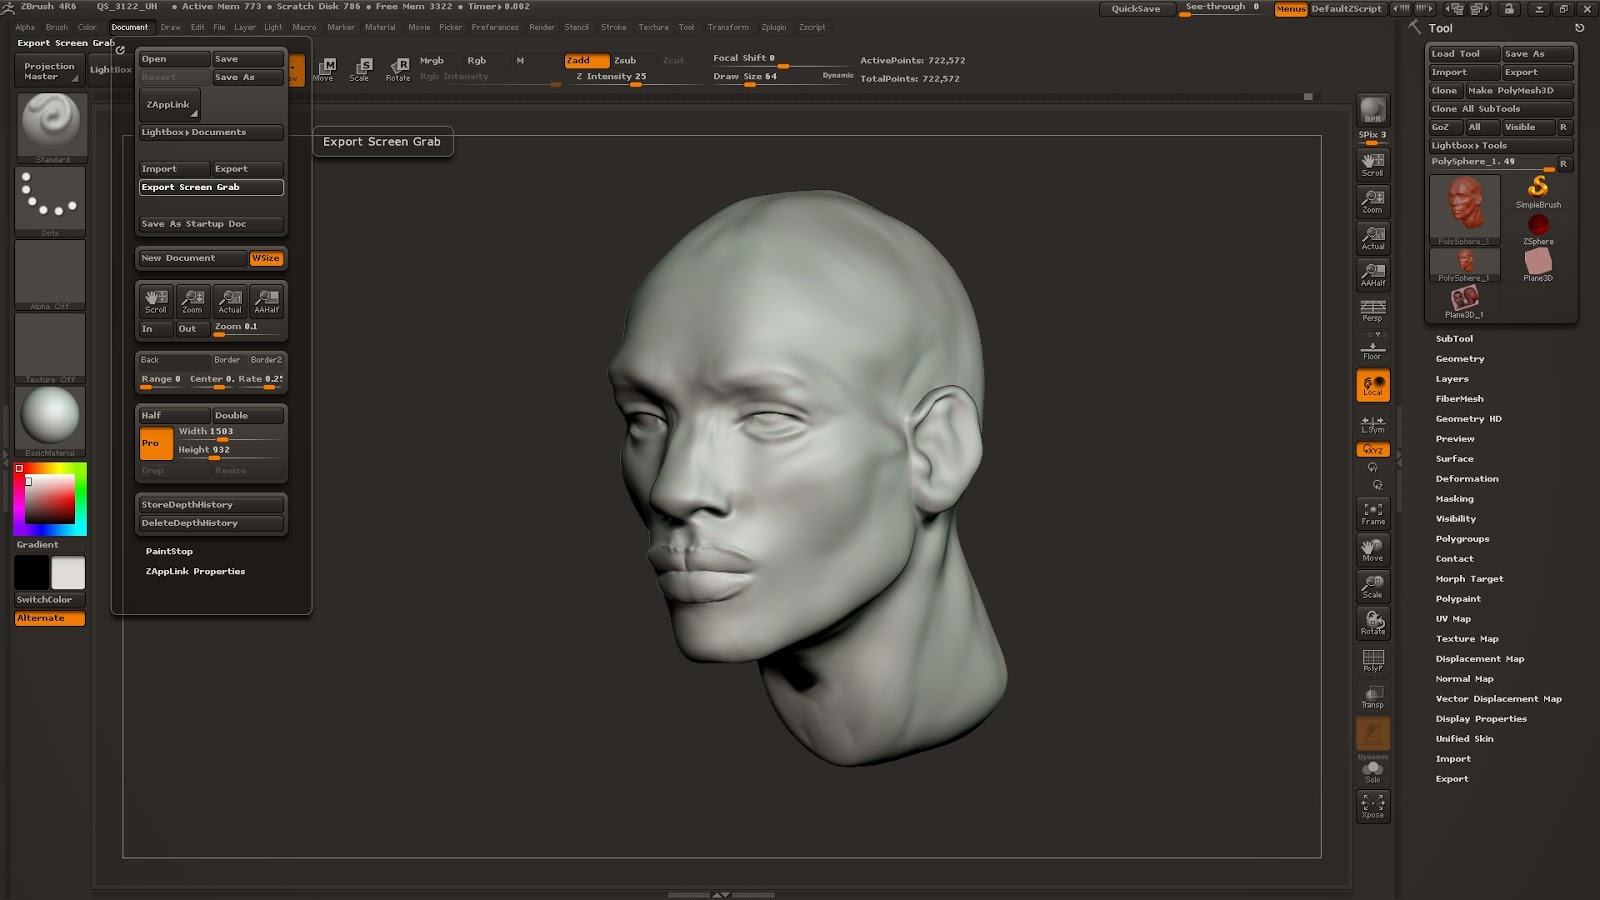Toggle the Zsub mode button
Screen dimensions: 1600x900
pyautogui.click(x=625, y=61)
